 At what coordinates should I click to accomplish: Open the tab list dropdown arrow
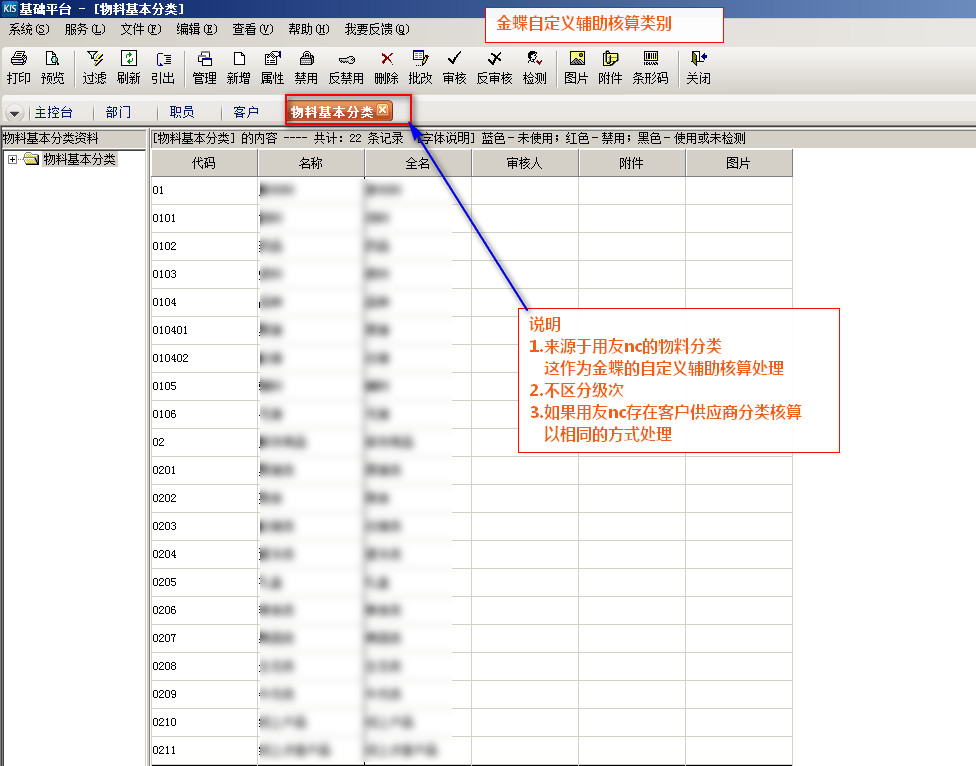(x=15, y=113)
